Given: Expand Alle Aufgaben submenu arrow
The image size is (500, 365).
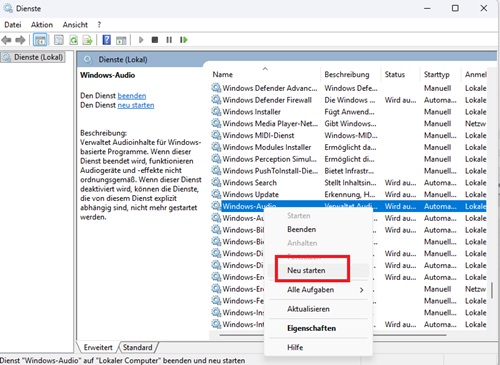Looking at the screenshot, I should [362, 290].
